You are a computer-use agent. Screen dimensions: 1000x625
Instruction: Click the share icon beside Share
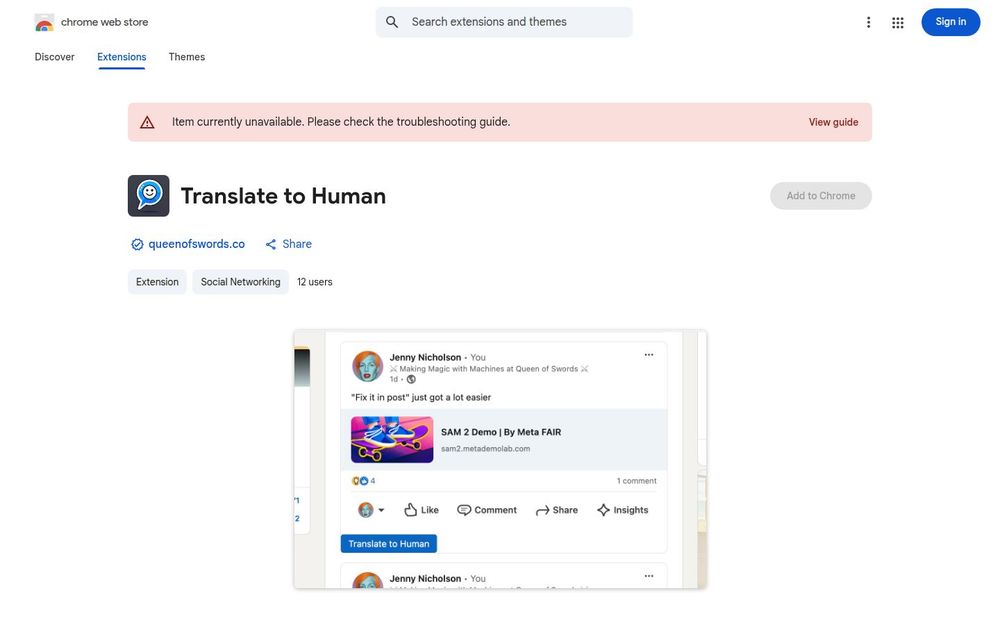[x=271, y=244]
